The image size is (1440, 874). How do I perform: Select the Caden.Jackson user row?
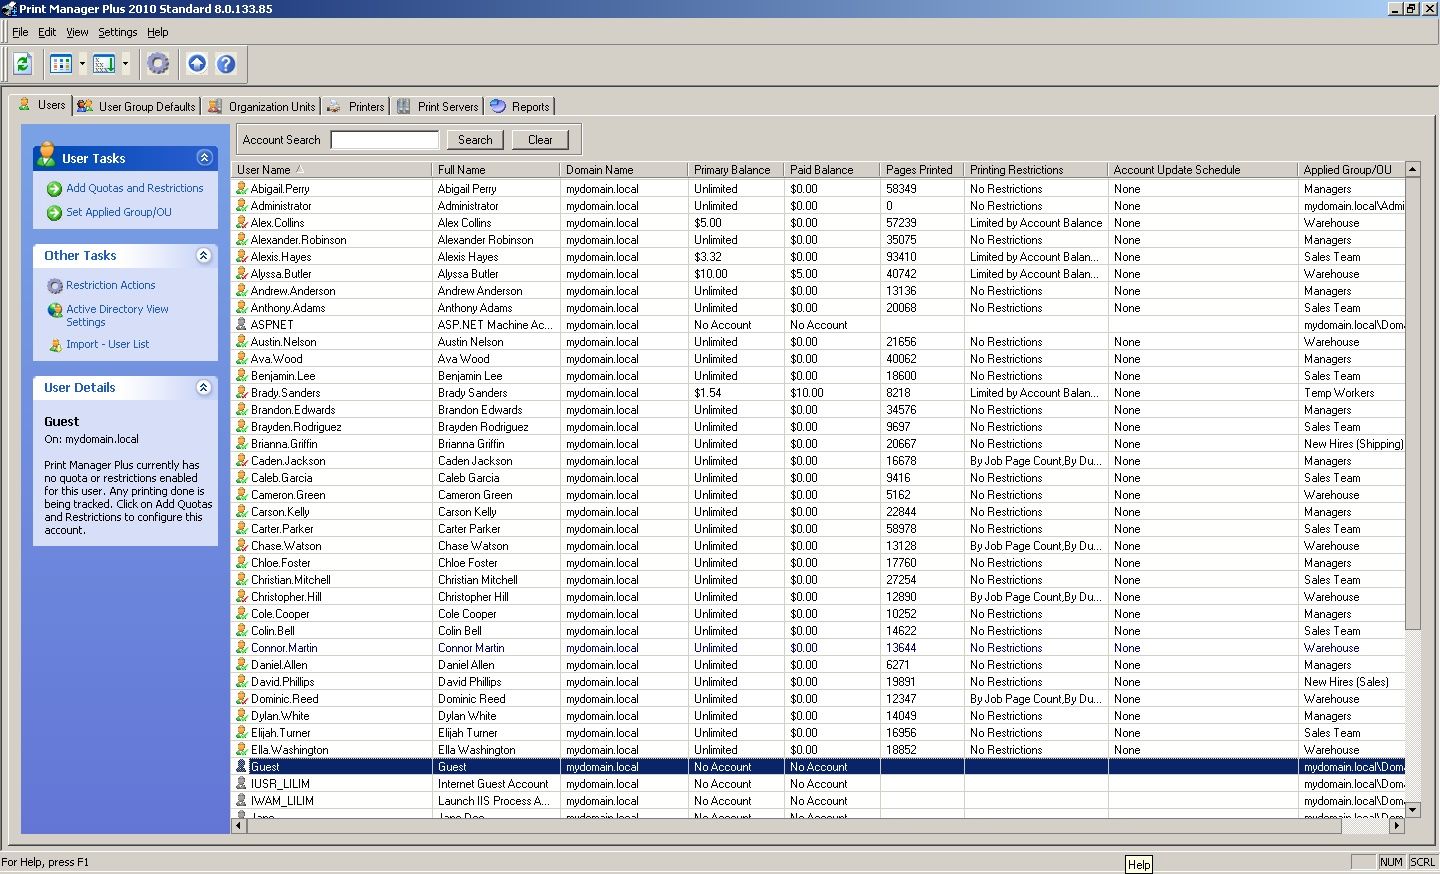pos(818,461)
